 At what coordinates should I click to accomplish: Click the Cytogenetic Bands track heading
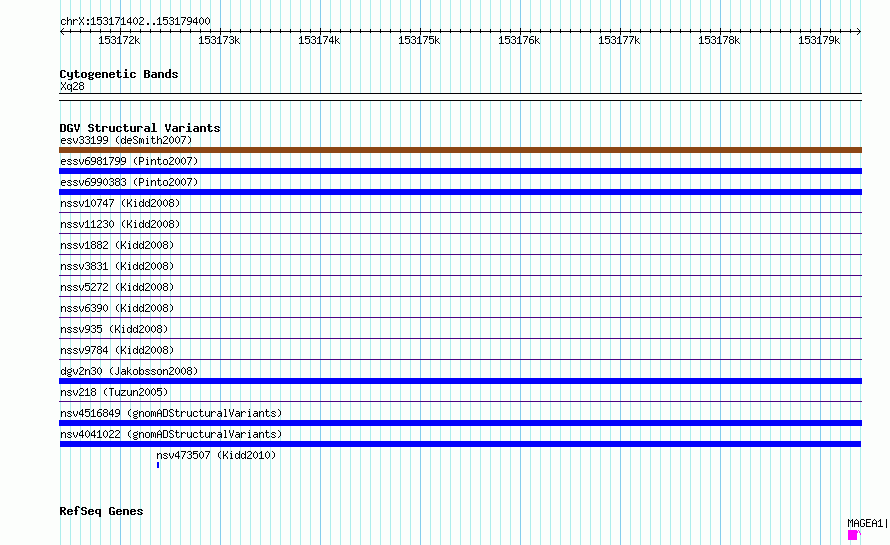pos(119,74)
